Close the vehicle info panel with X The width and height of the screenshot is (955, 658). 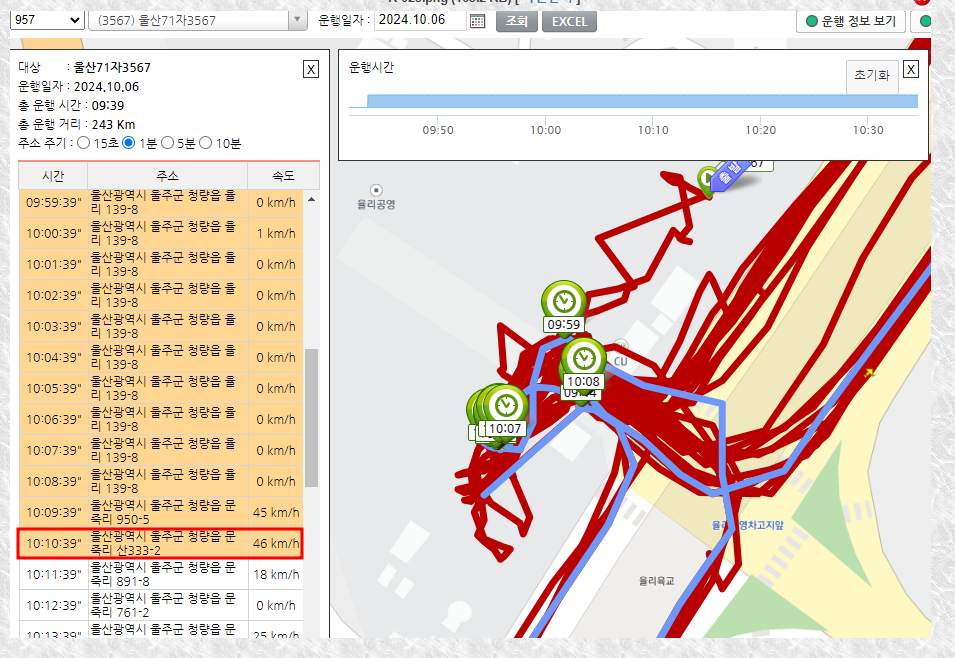(311, 69)
